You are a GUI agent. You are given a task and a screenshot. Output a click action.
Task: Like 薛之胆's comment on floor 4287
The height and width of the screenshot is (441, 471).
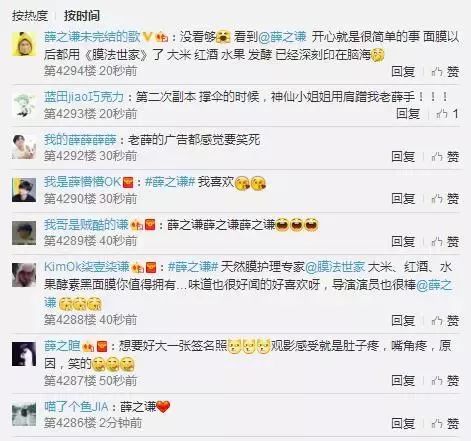(445, 380)
